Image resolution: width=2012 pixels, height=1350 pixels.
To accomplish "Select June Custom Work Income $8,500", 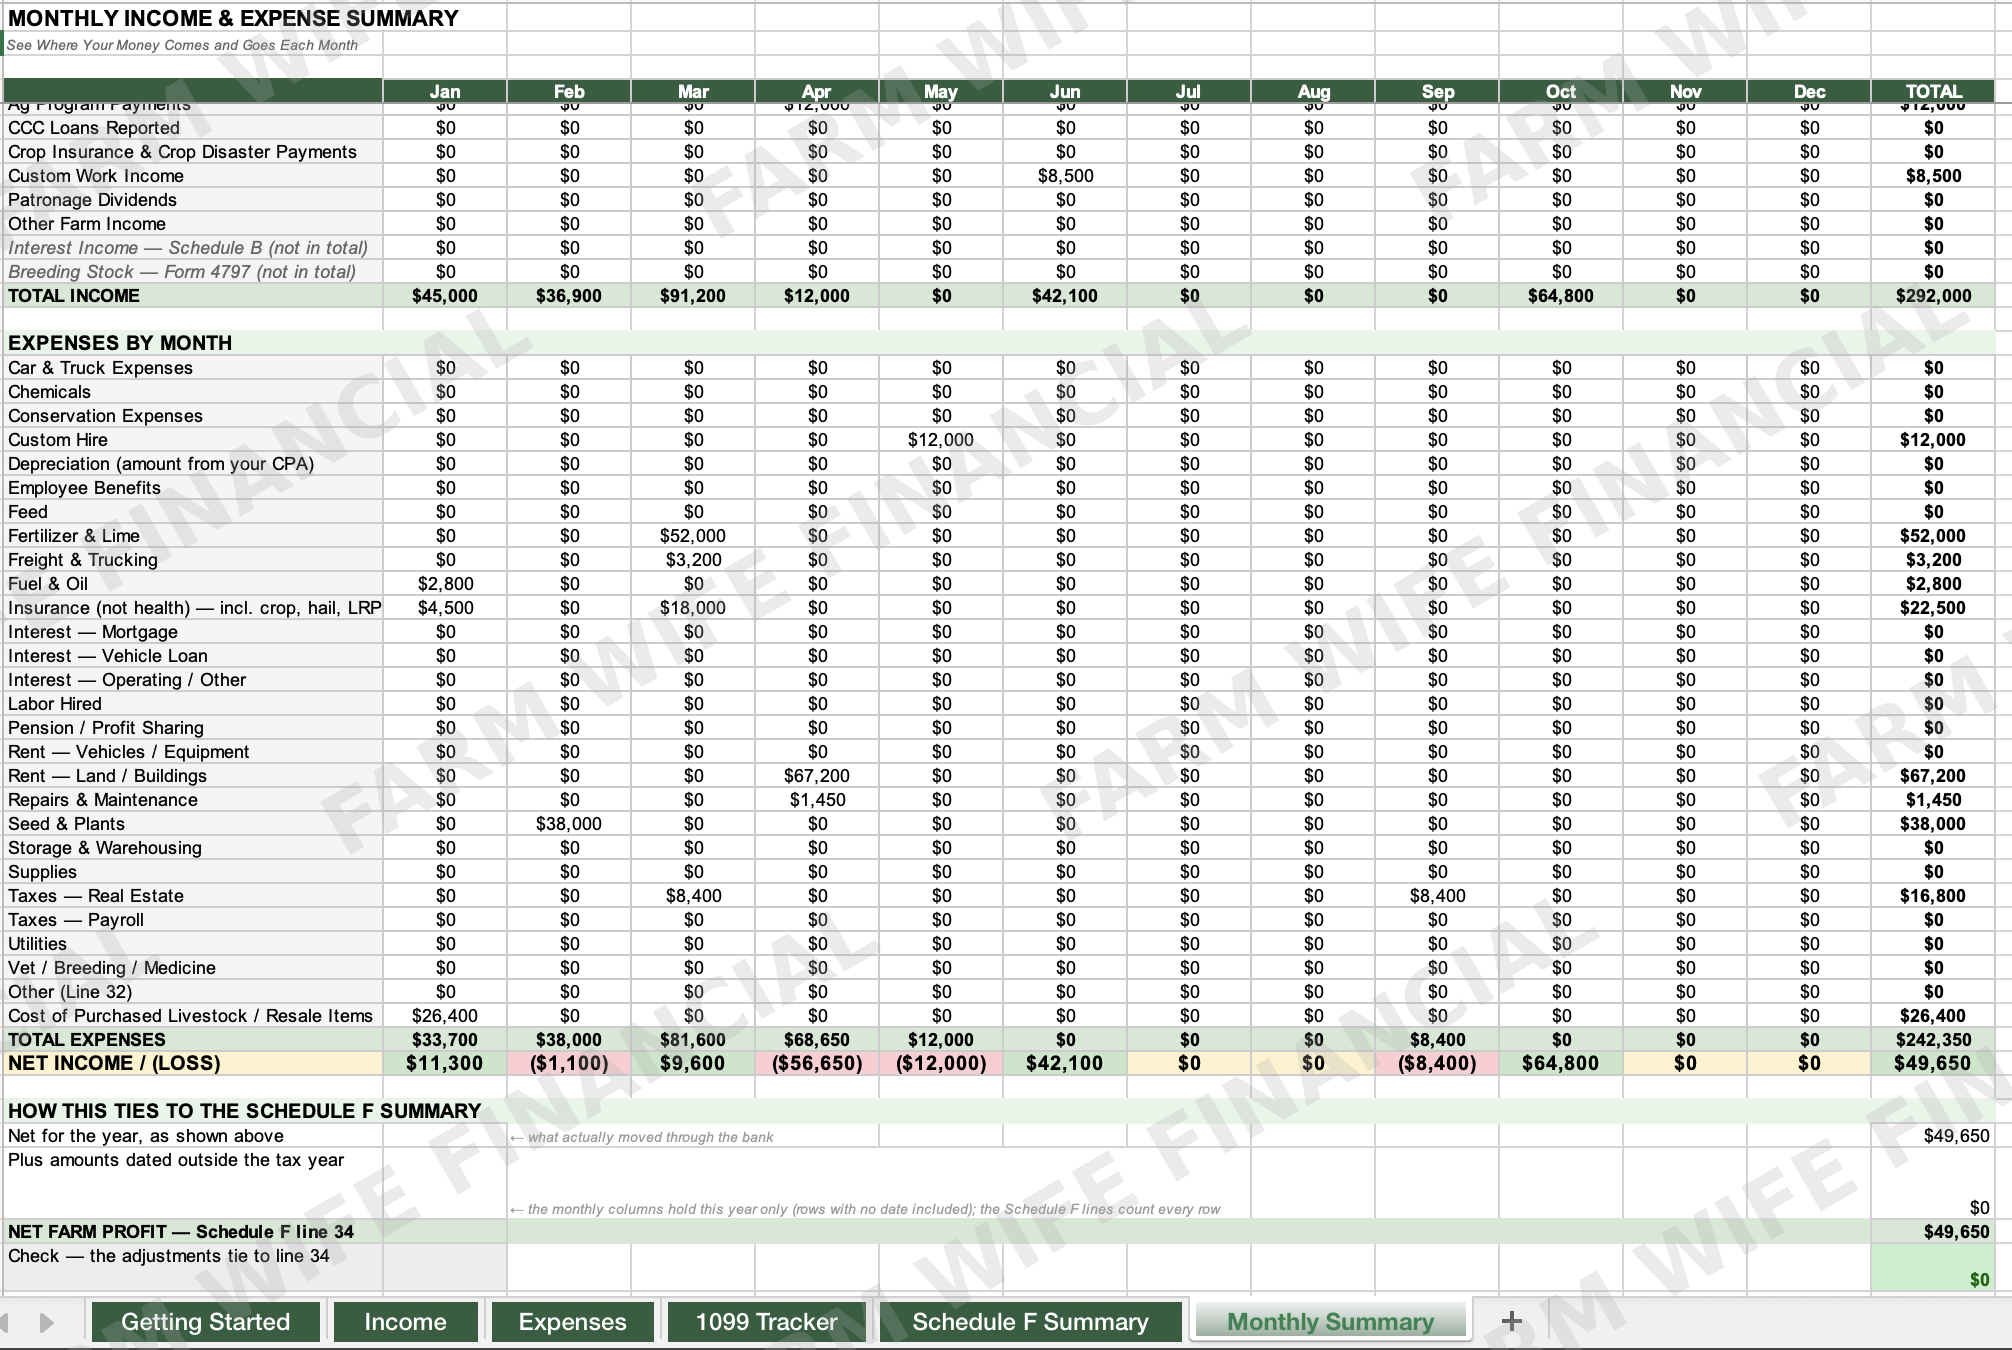I will click(1065, 176).
